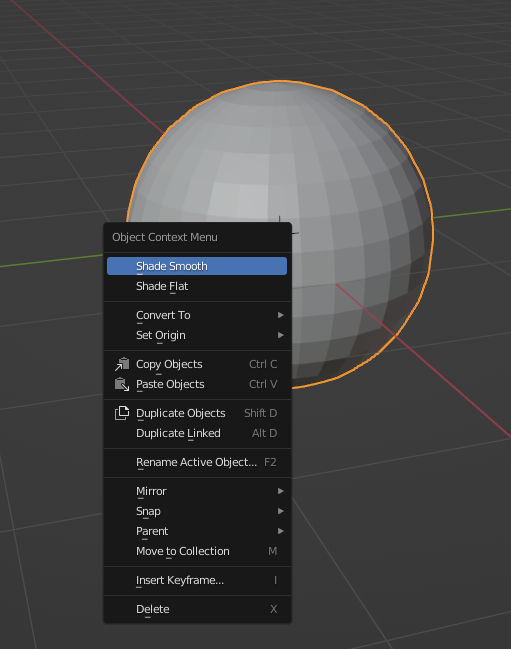Expand arrow next to Convert To
Viewport: 511px width, 649px height.
pos(281,315)
